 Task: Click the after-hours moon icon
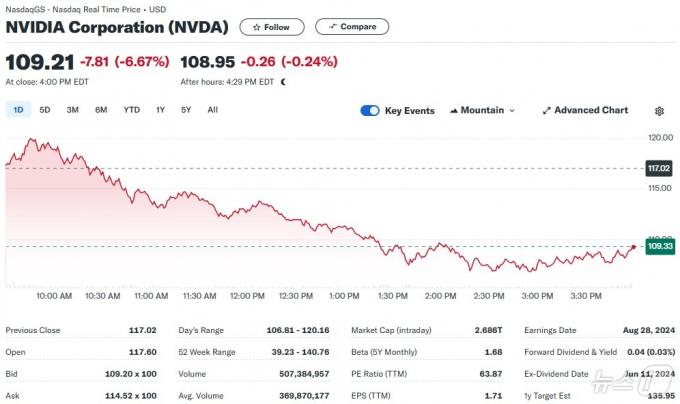point(283,82)
